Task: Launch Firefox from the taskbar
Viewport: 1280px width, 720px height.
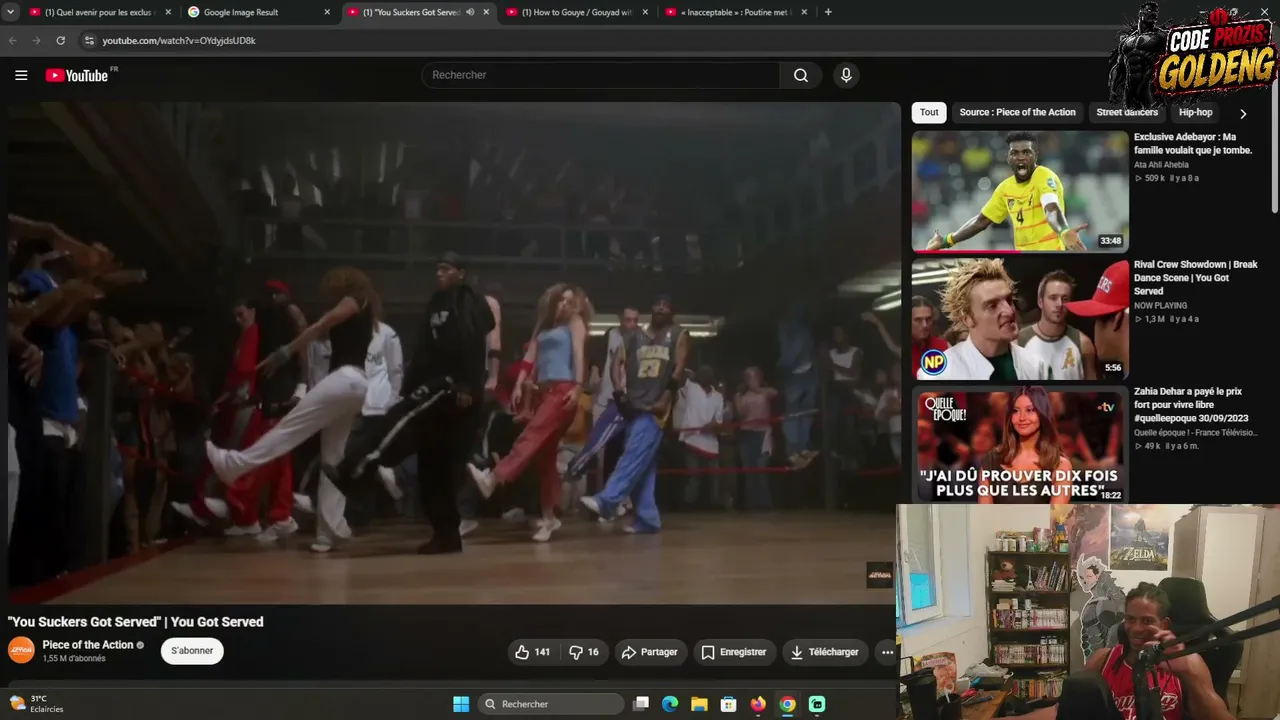Action: click(758, 704)
